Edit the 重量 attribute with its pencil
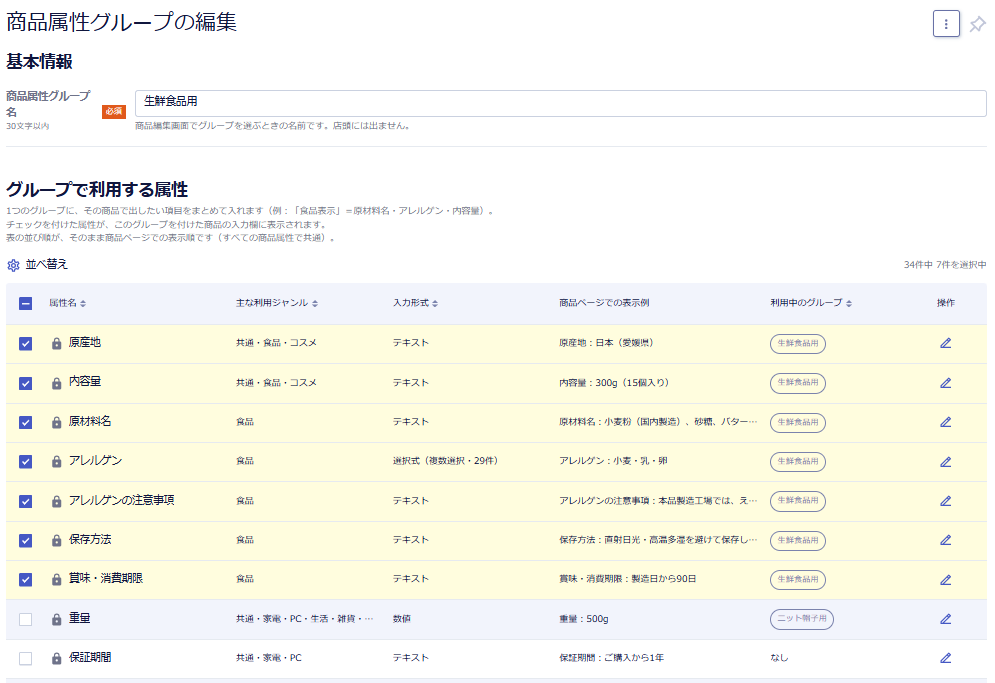The width and height of the screenshot is (995, 683). coord(946,619)
